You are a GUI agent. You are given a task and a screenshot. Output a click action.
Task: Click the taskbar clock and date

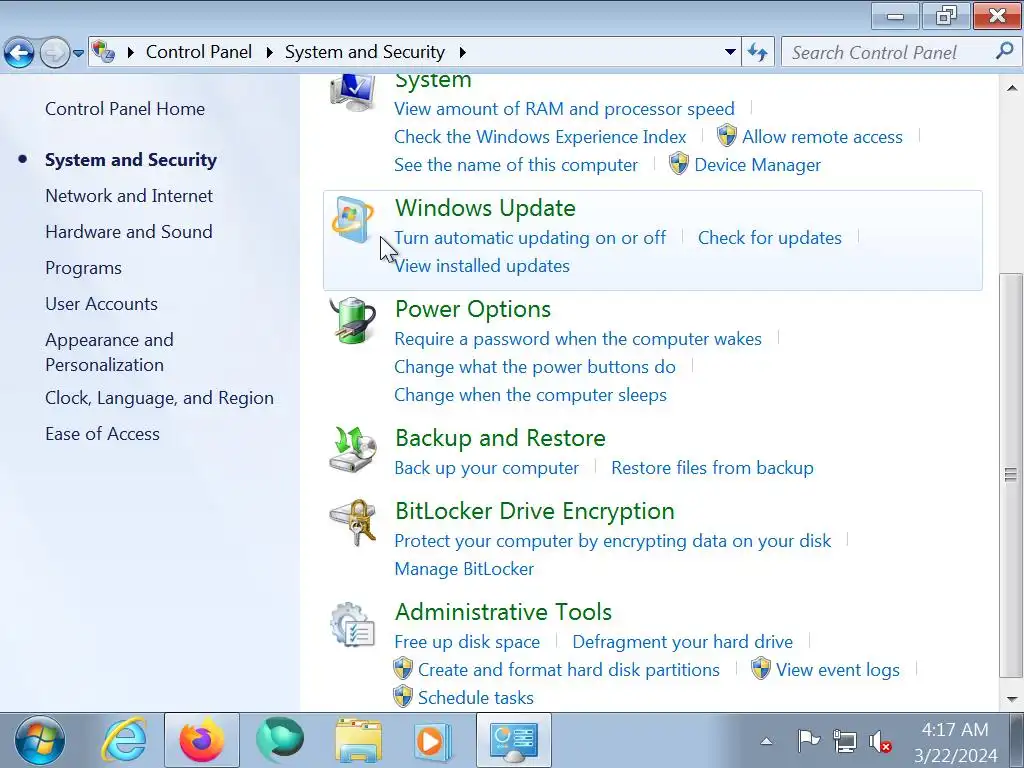coord(955,742)
